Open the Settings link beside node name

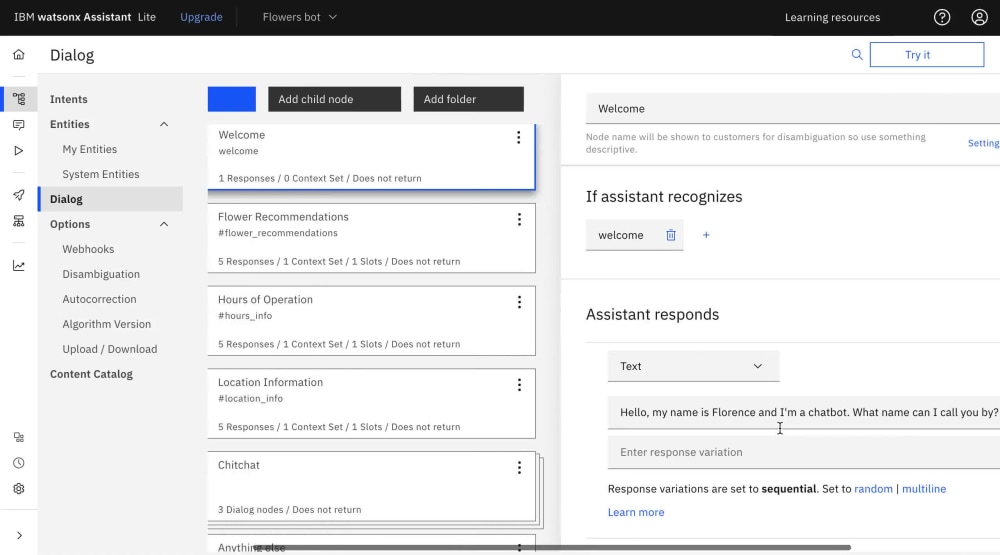click(x=983, y=144)
